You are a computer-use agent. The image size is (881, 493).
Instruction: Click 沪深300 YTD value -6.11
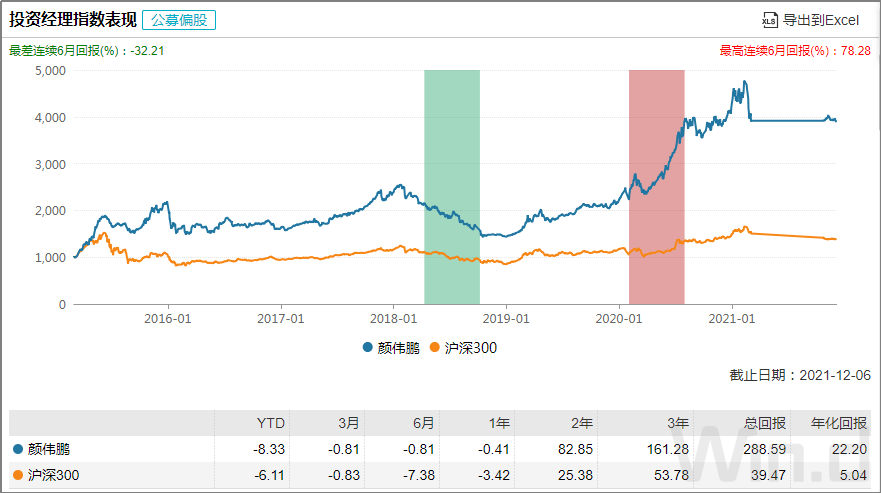pos(270,475)
